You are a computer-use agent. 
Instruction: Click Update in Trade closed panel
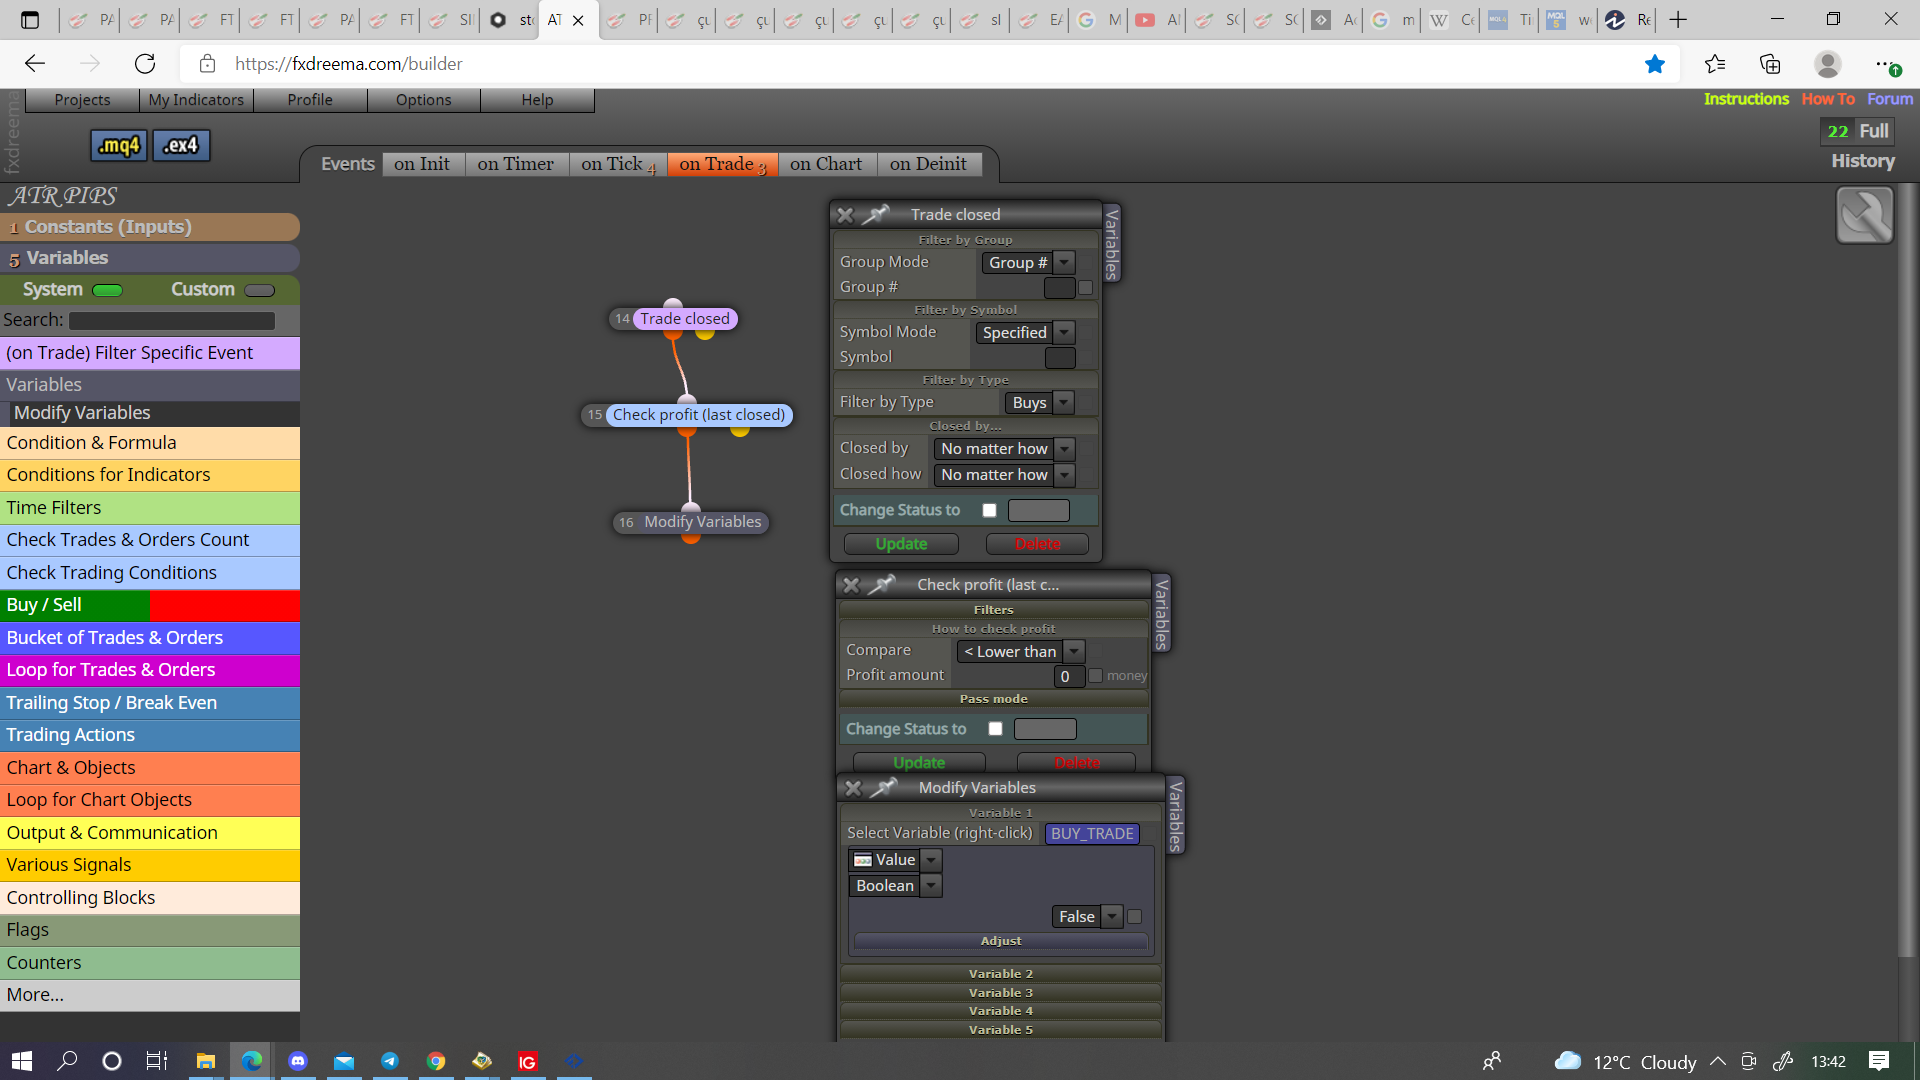coord(901,544)
